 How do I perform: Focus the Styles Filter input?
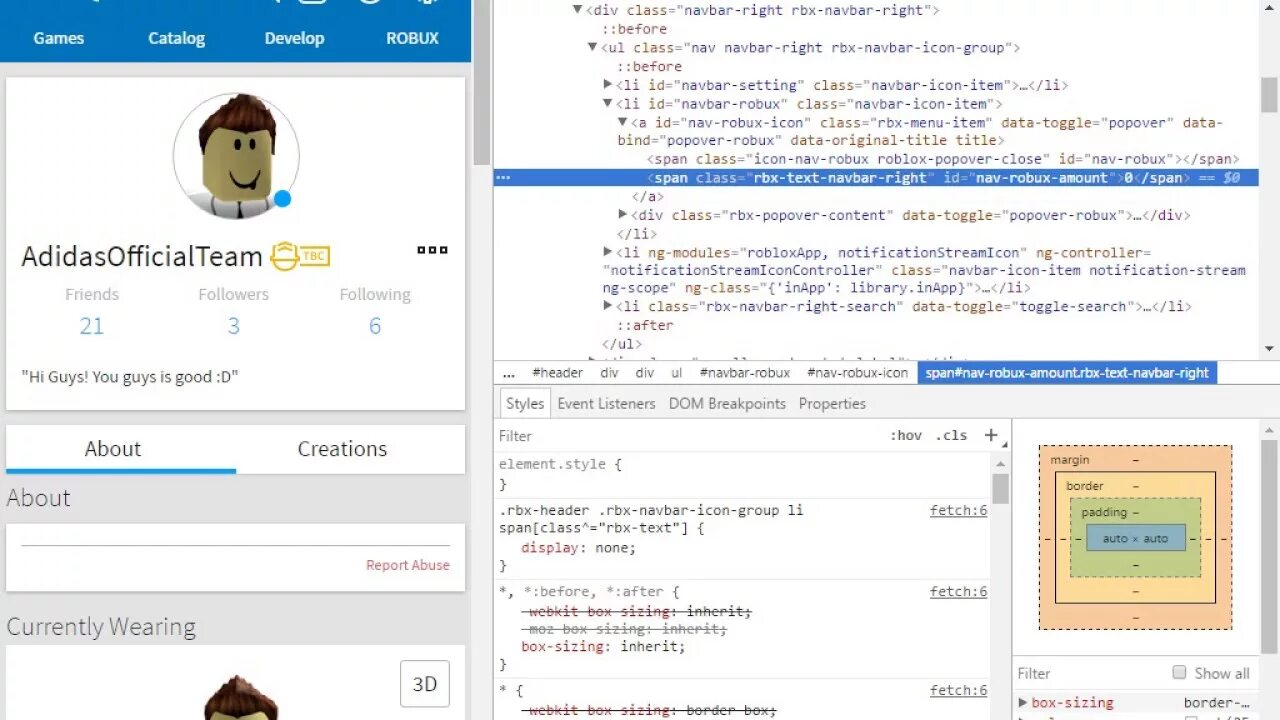pyautogui.click(x=690, y=436)
